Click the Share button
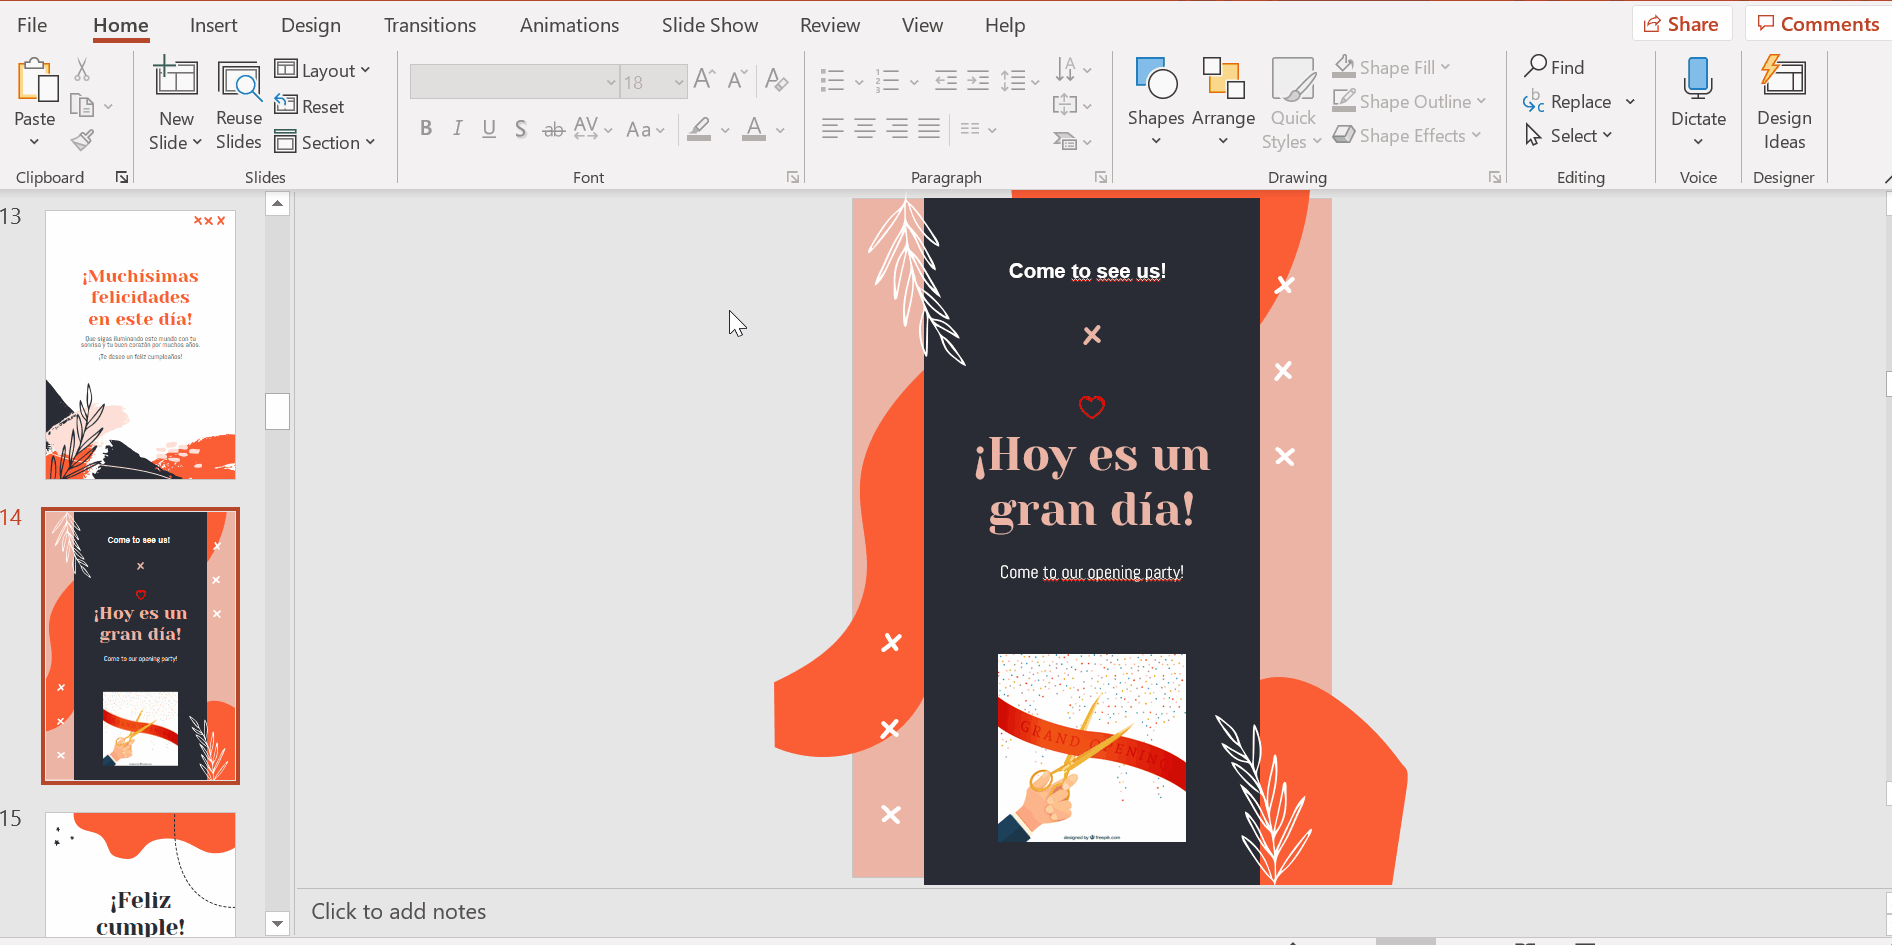The image size is (1892, 945). [1681, 24]
